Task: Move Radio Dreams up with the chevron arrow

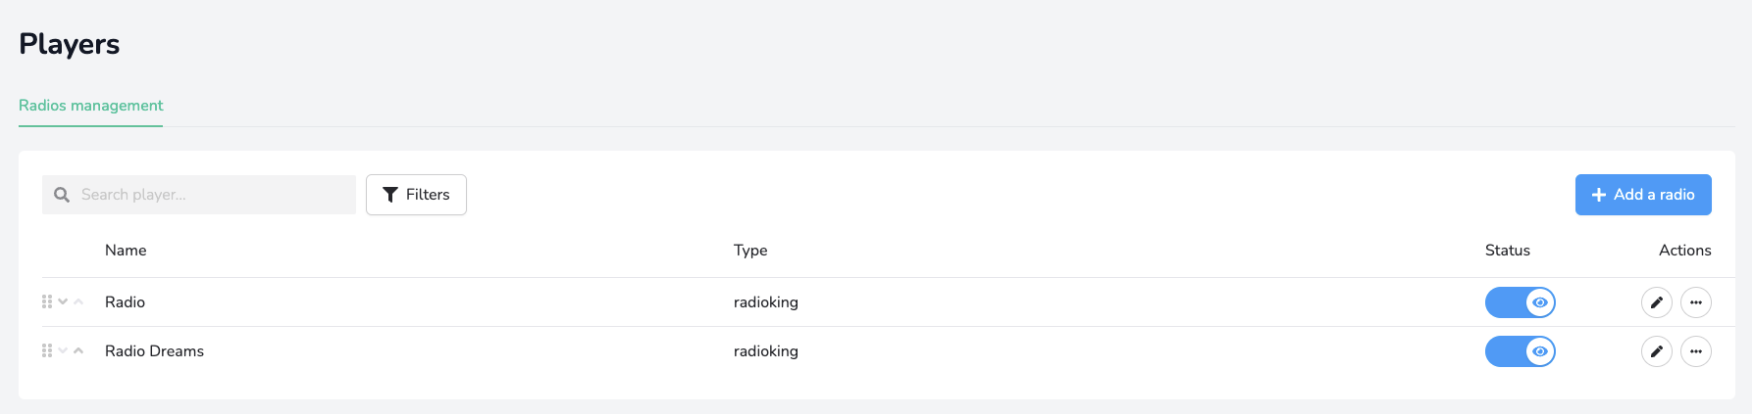Action: (79, 351)
